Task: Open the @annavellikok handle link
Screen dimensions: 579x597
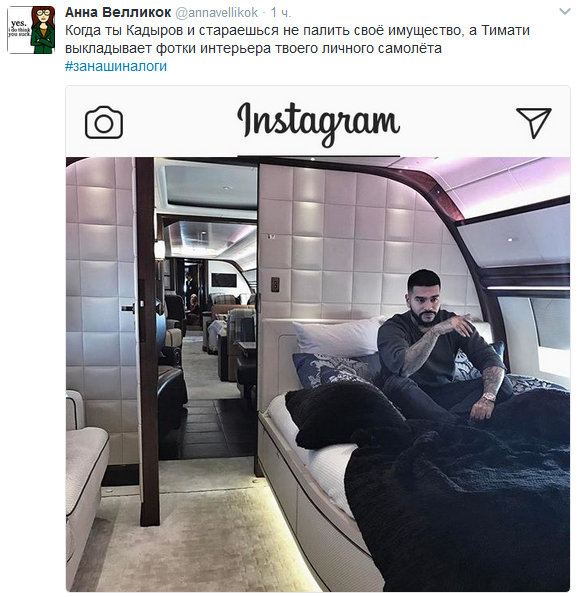Action: [216, 13]
